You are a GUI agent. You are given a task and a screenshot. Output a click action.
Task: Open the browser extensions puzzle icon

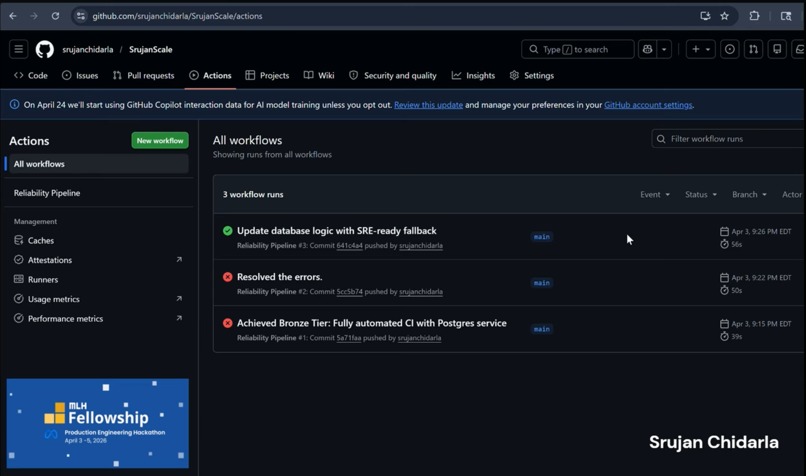tap(754, 16)
